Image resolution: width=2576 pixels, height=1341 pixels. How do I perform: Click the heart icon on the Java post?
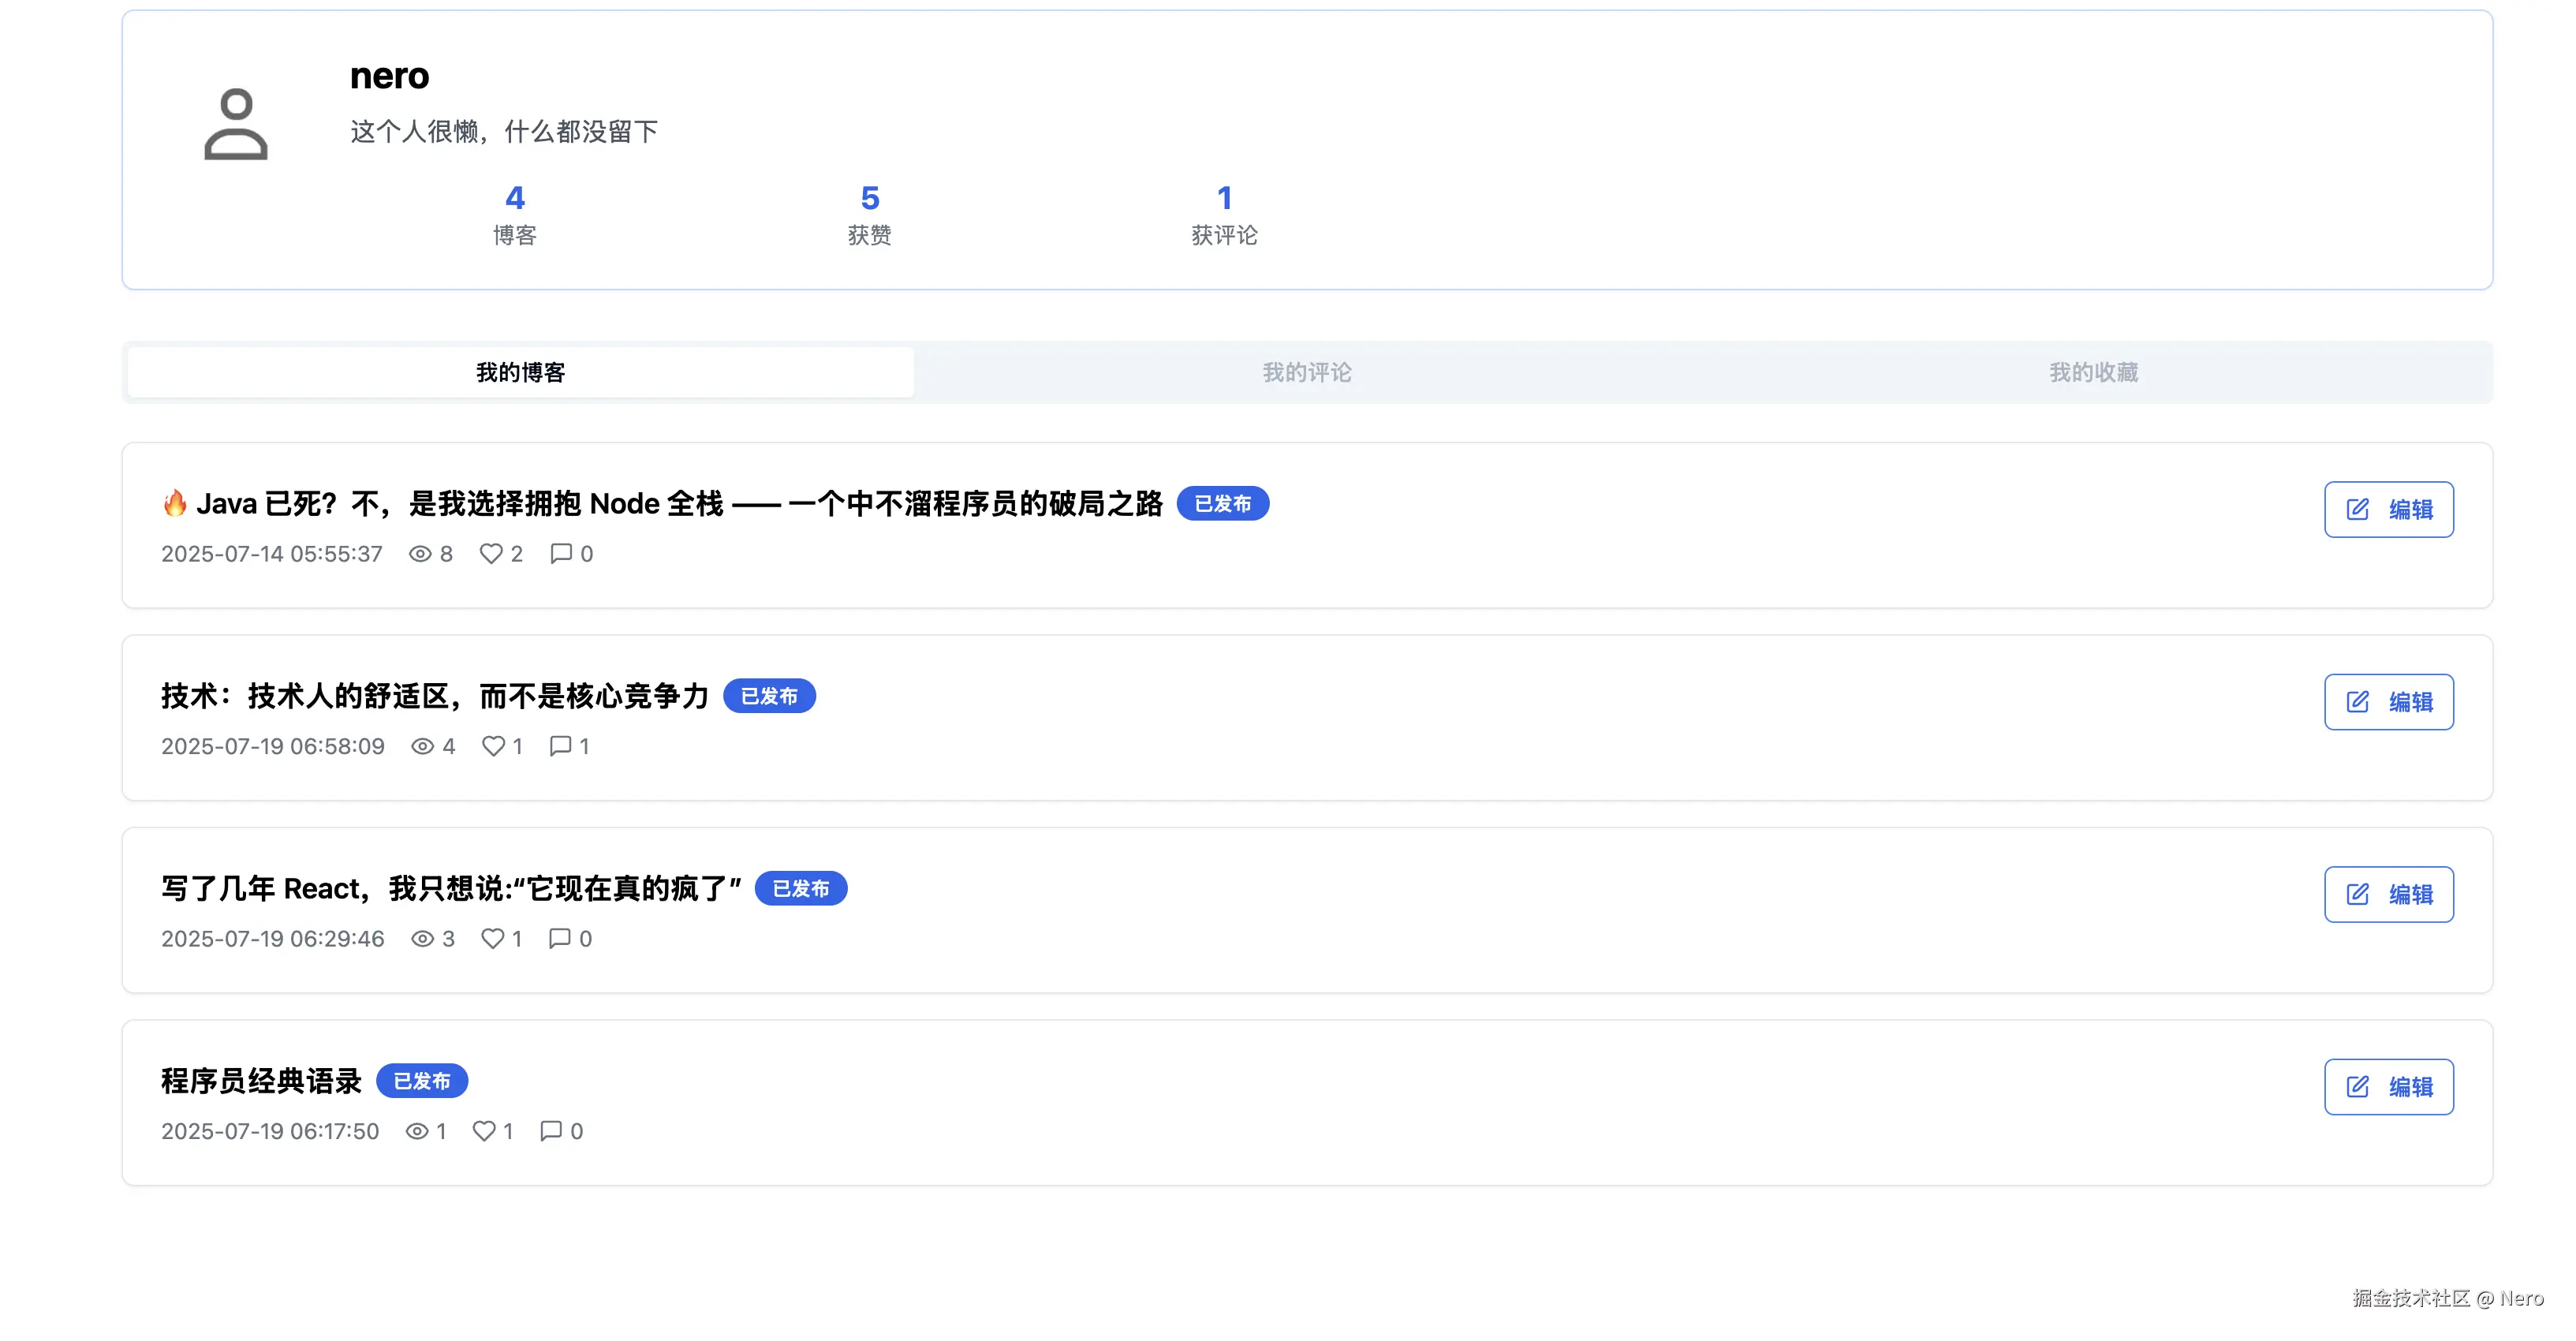coord(490,553)
